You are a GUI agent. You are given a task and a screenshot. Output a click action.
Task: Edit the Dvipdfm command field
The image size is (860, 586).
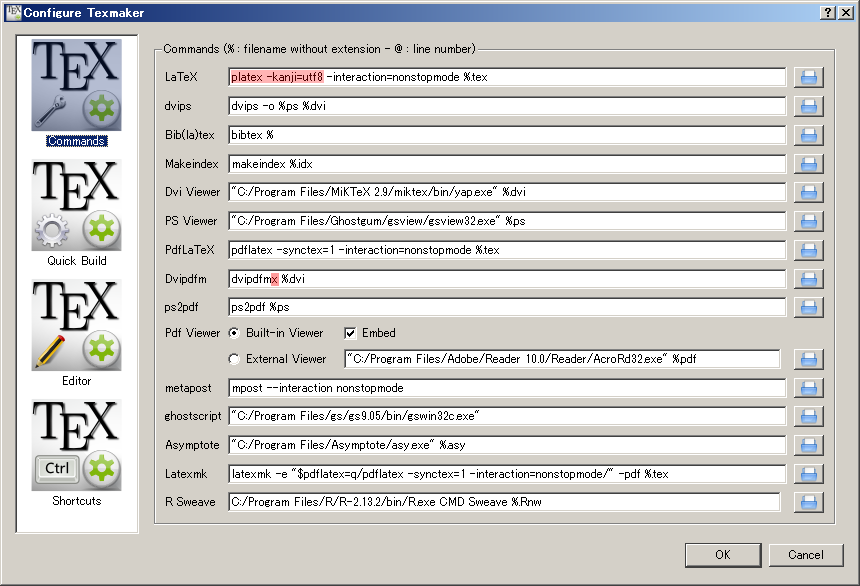coord(507,279)
